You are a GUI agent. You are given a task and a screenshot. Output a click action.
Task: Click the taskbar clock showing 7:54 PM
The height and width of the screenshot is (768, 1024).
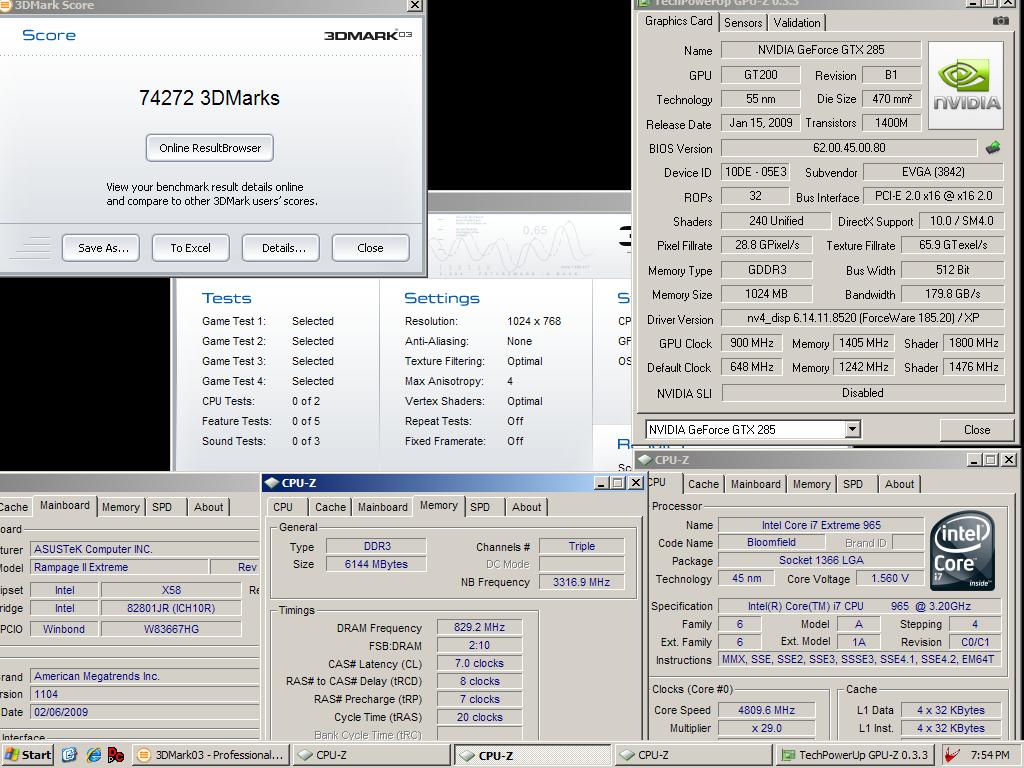coord(990,755)
